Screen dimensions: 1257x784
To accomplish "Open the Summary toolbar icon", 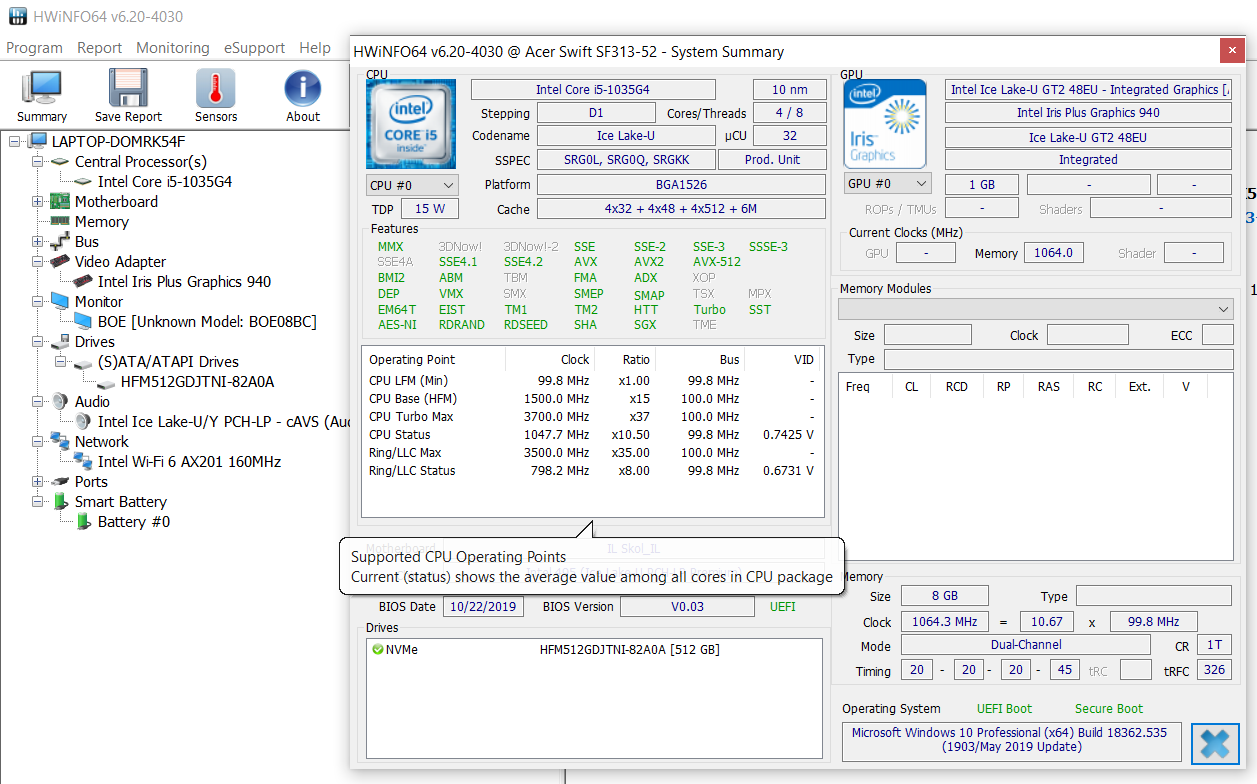I will pos(42,88).
